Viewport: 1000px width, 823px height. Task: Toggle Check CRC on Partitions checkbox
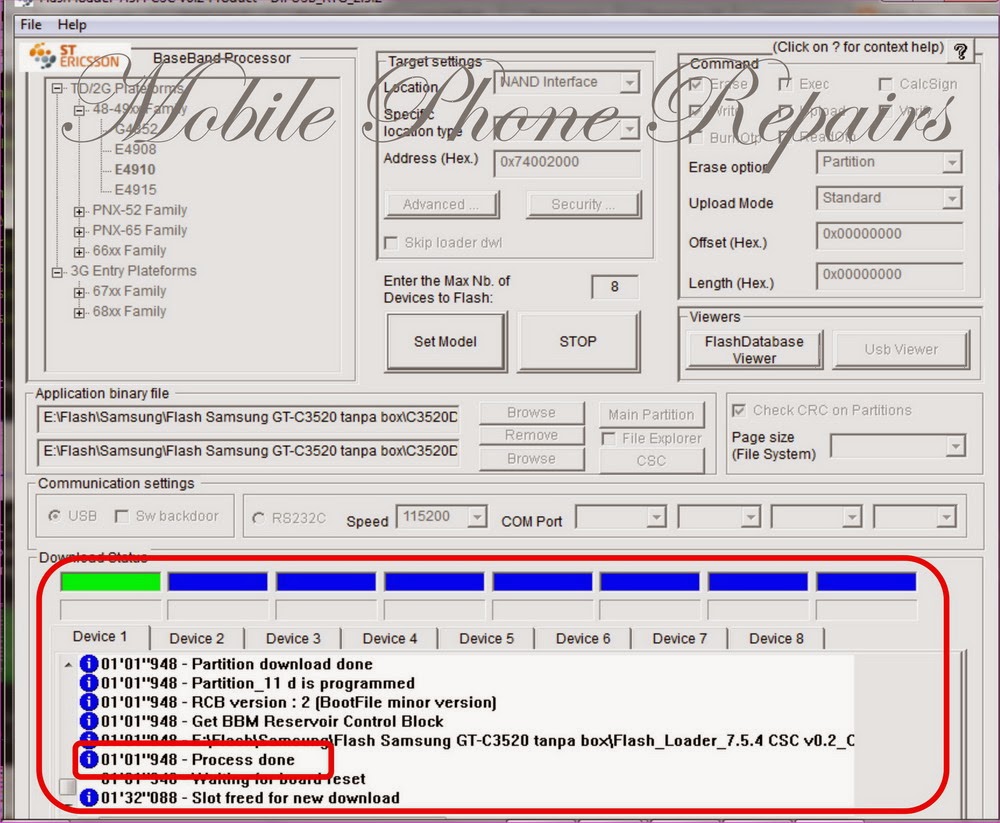[x=739, y=410]
